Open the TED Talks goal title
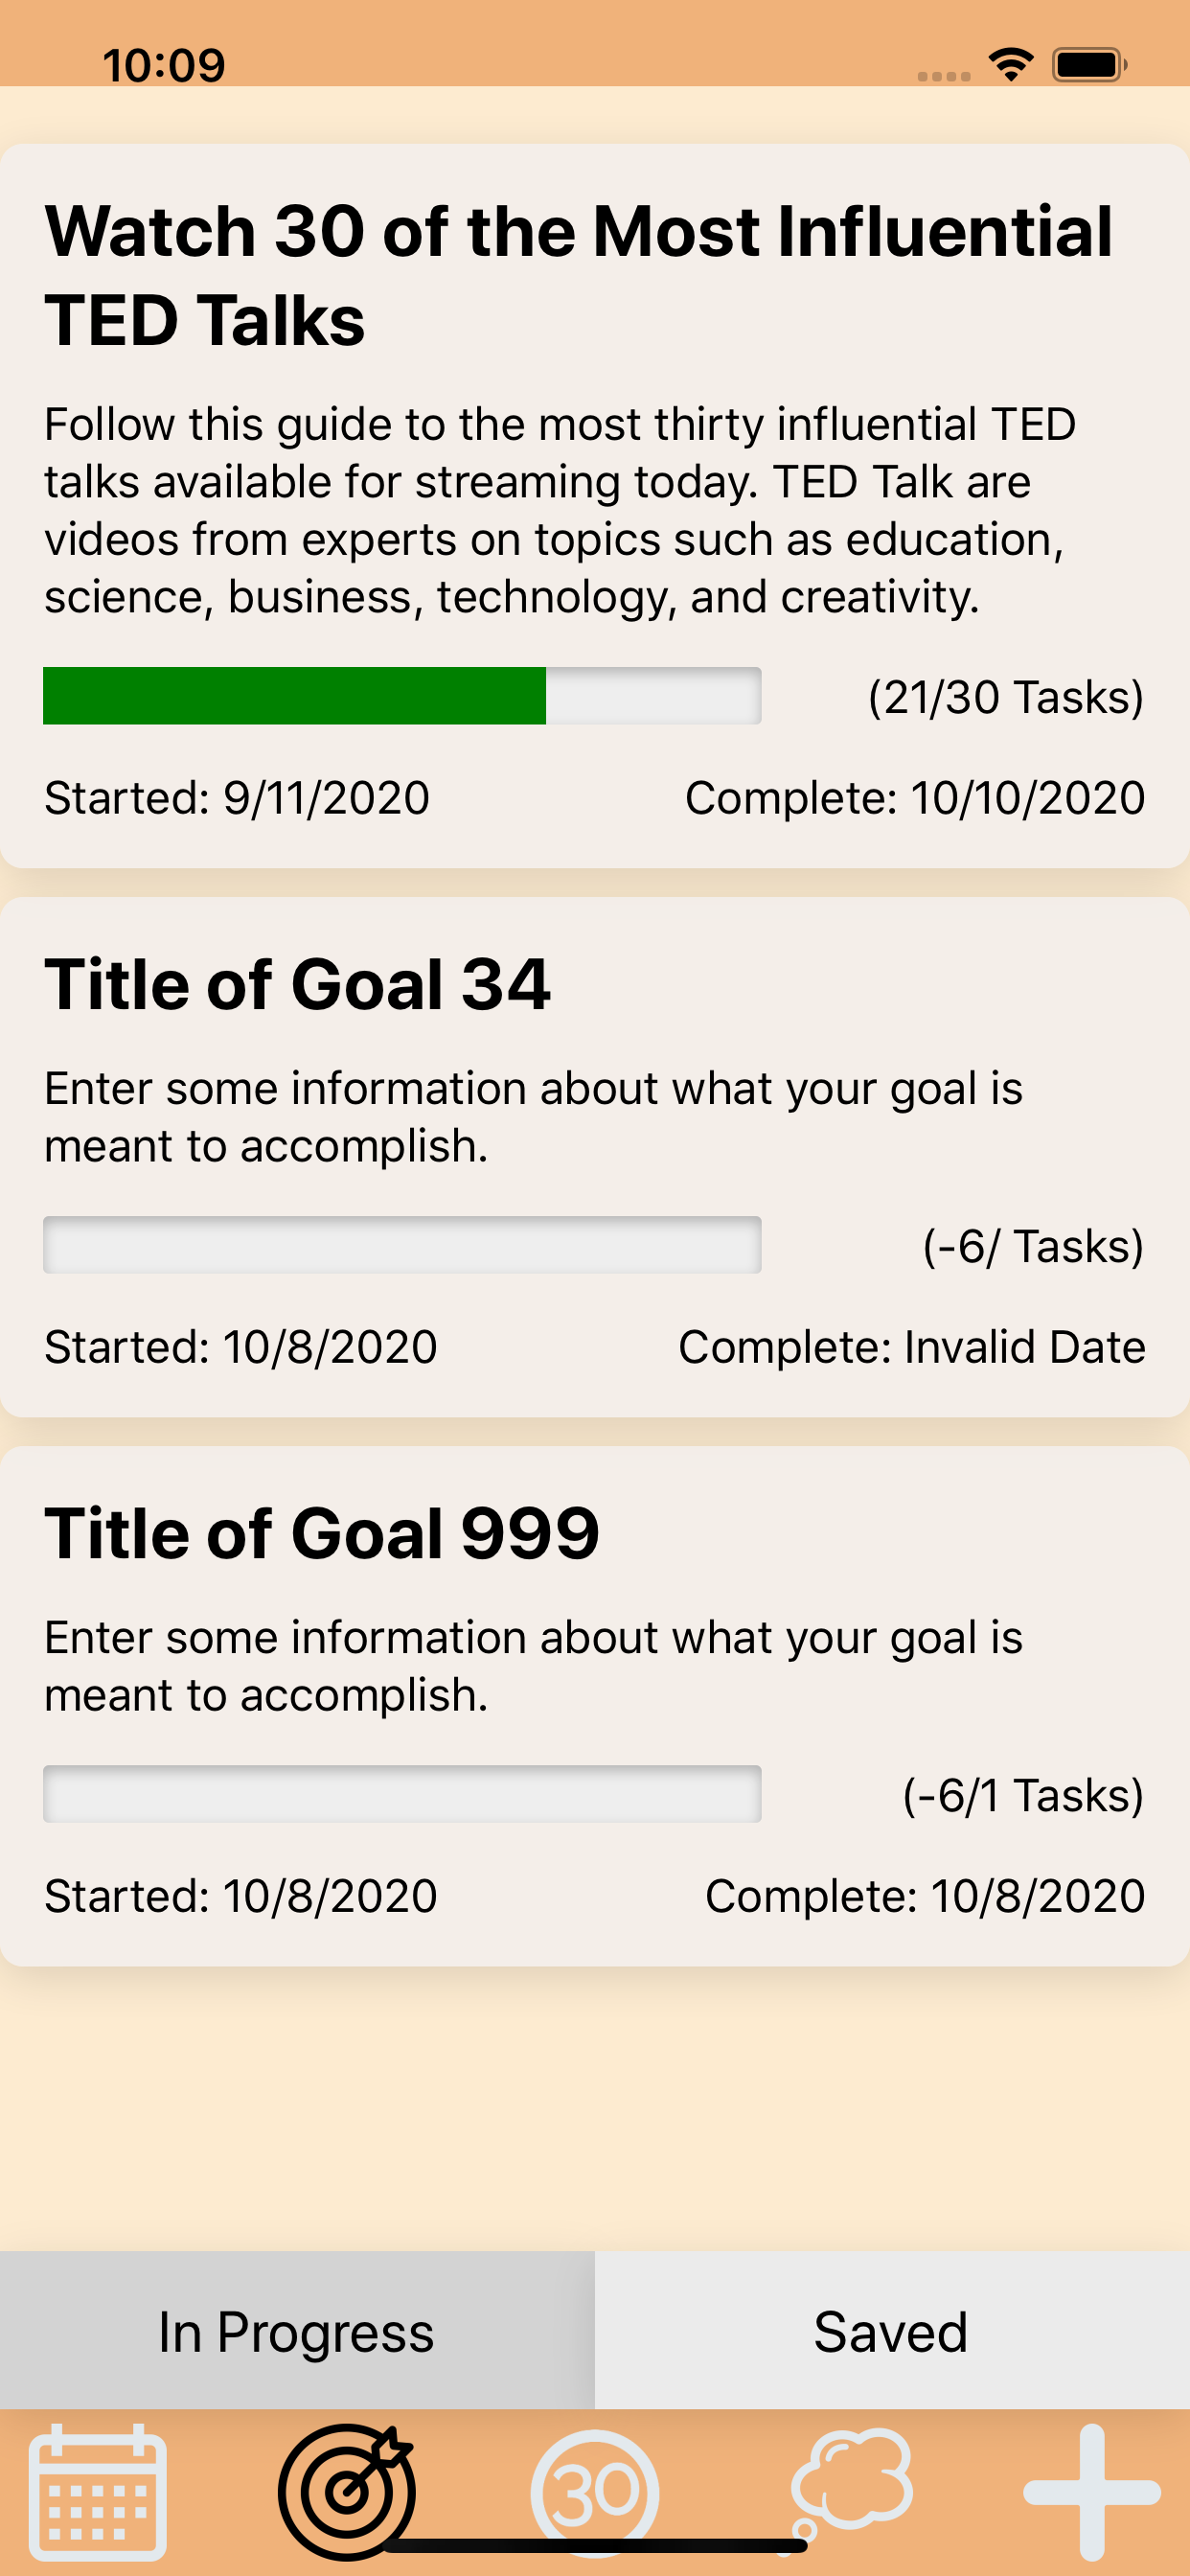1190x2576 pixels. click(578, 275)
